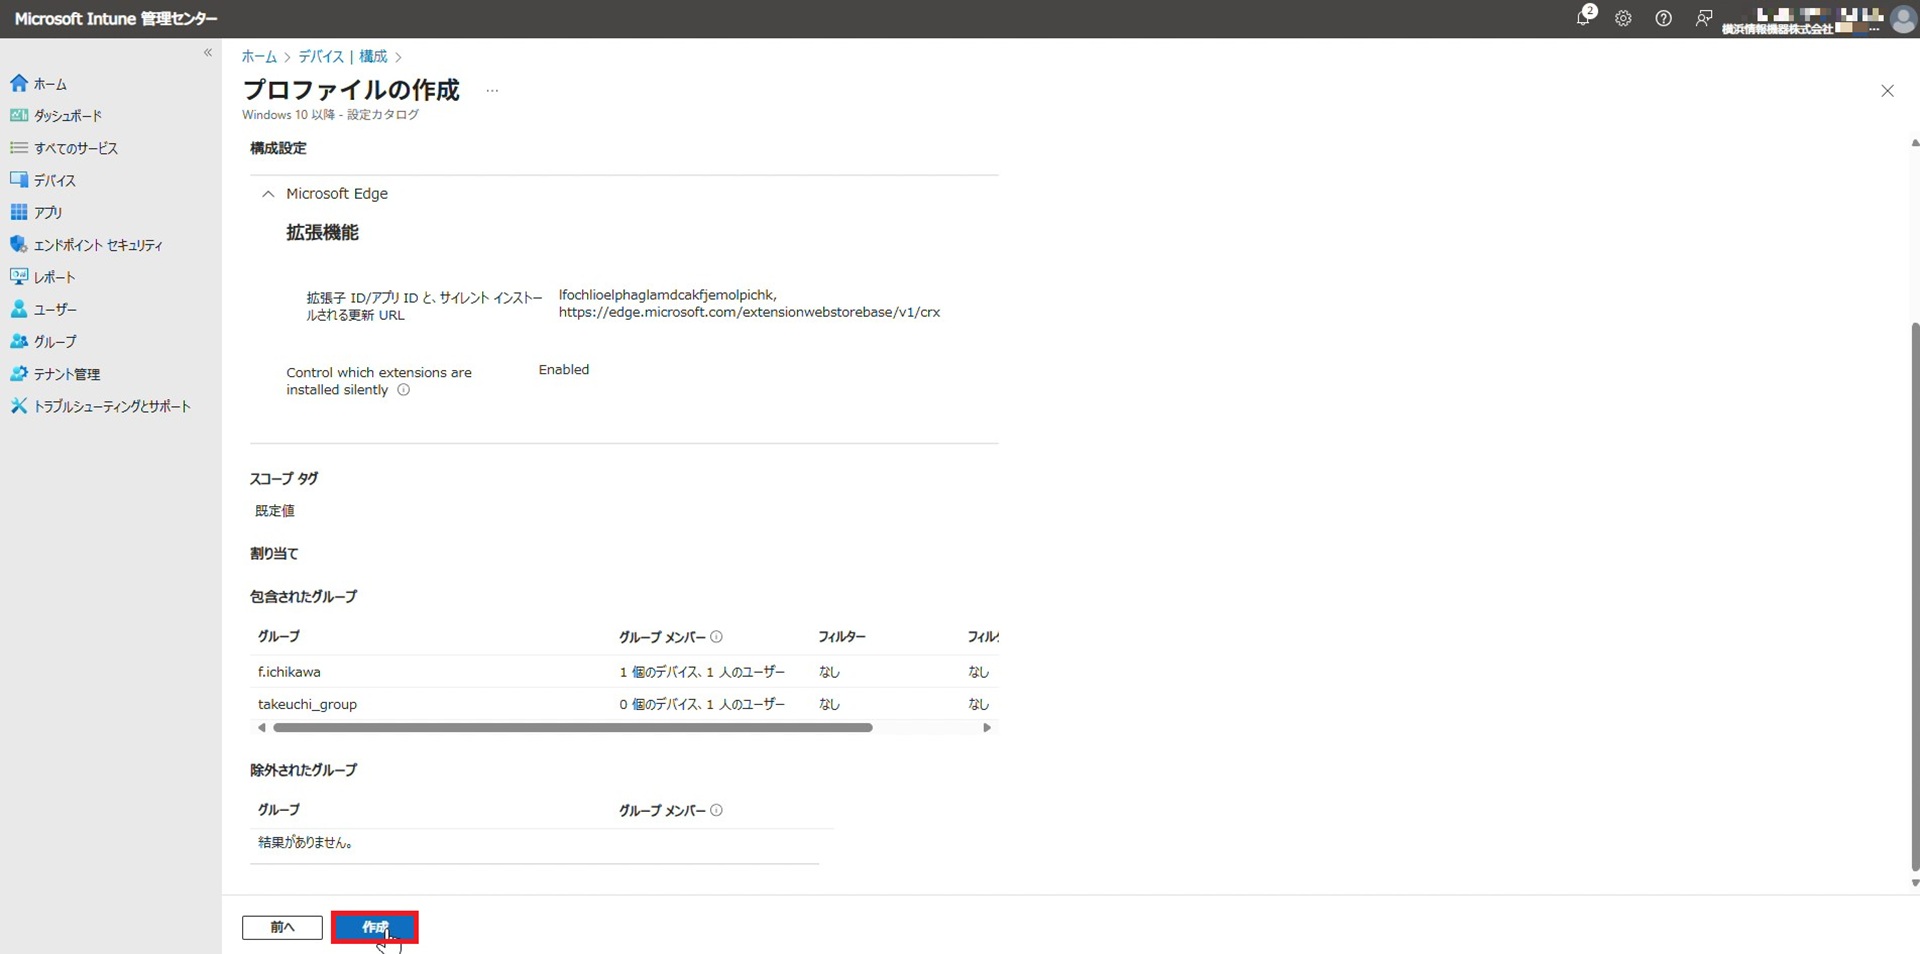
Task: Open the feedback icon in header
Action: (x=1703, y=19)
